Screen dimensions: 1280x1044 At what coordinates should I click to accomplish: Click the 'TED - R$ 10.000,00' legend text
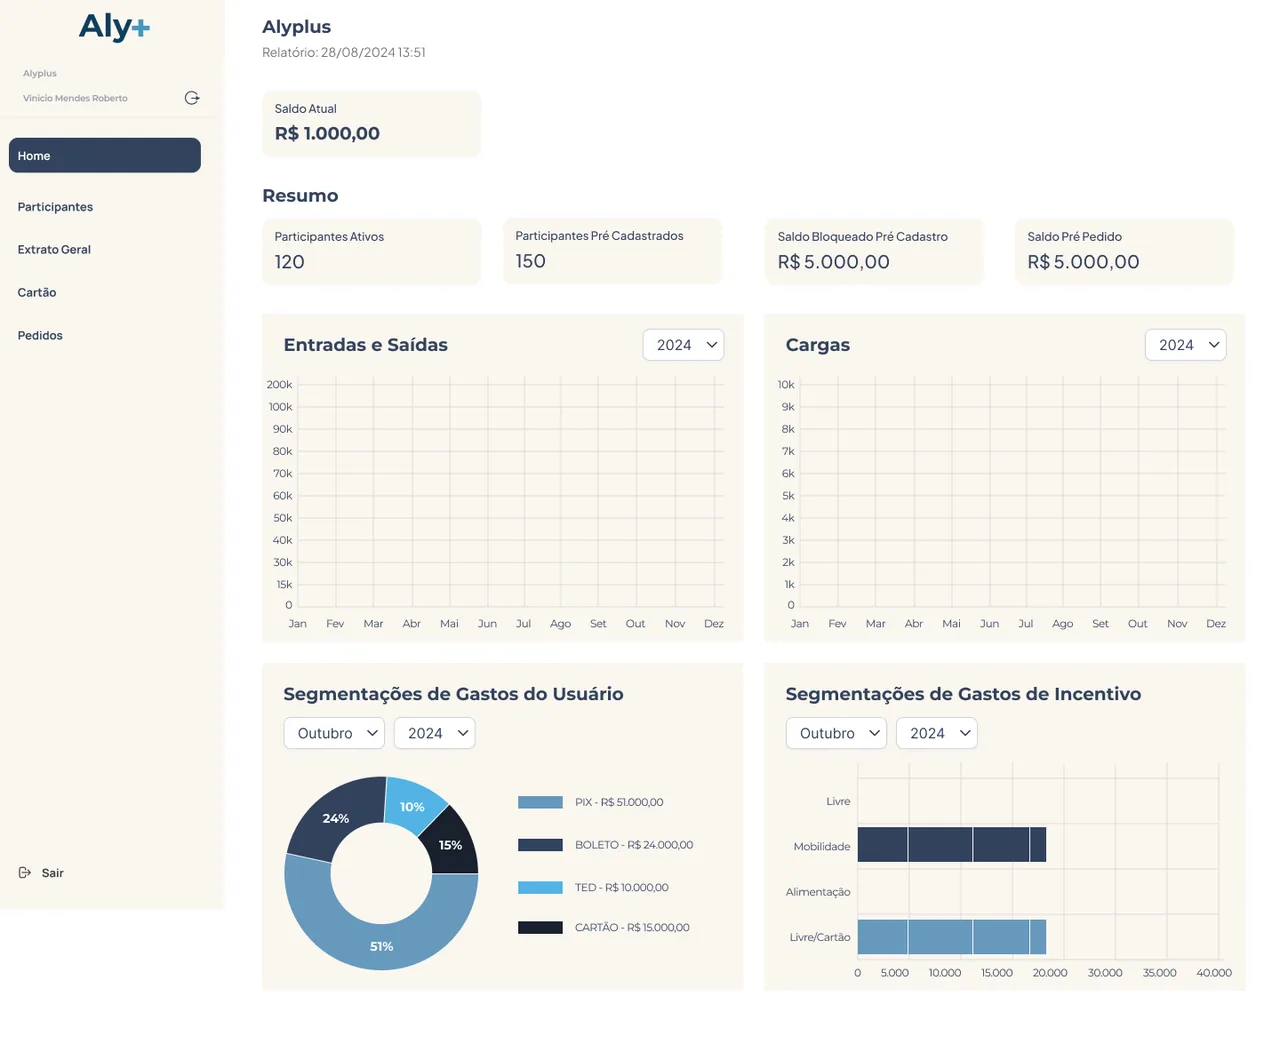point(622,887)
